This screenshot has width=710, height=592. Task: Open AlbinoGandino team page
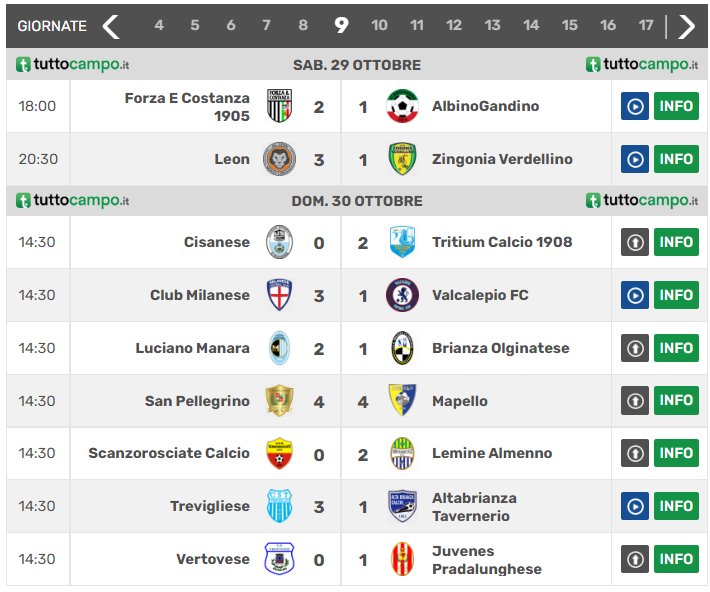[485, 106]
